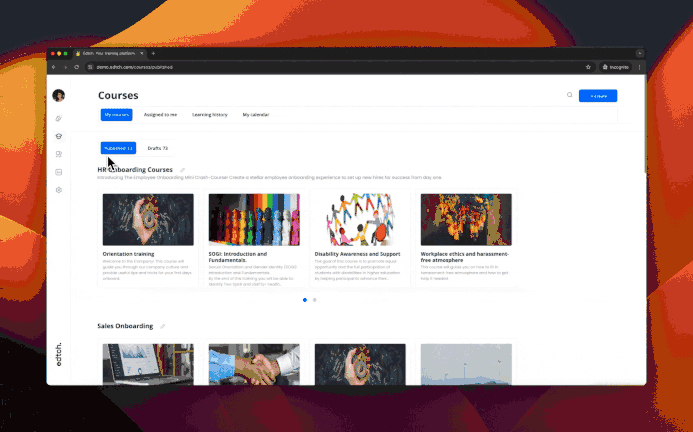Click SOGI: Introduction and Fundamentals title
Image resolution: width=693 pixels, height=432 pixels.
pyautogui.click(x=238, y=257)
